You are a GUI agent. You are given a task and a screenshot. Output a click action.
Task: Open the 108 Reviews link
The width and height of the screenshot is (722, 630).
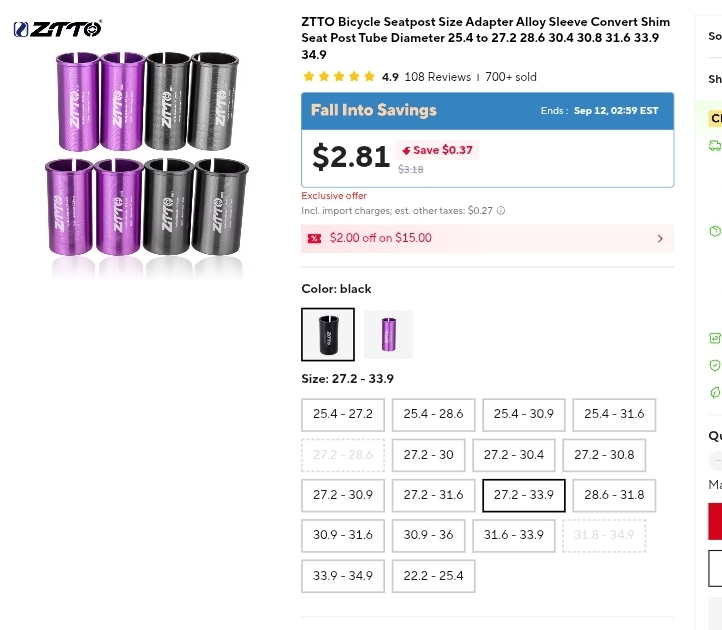pos(437,77)
